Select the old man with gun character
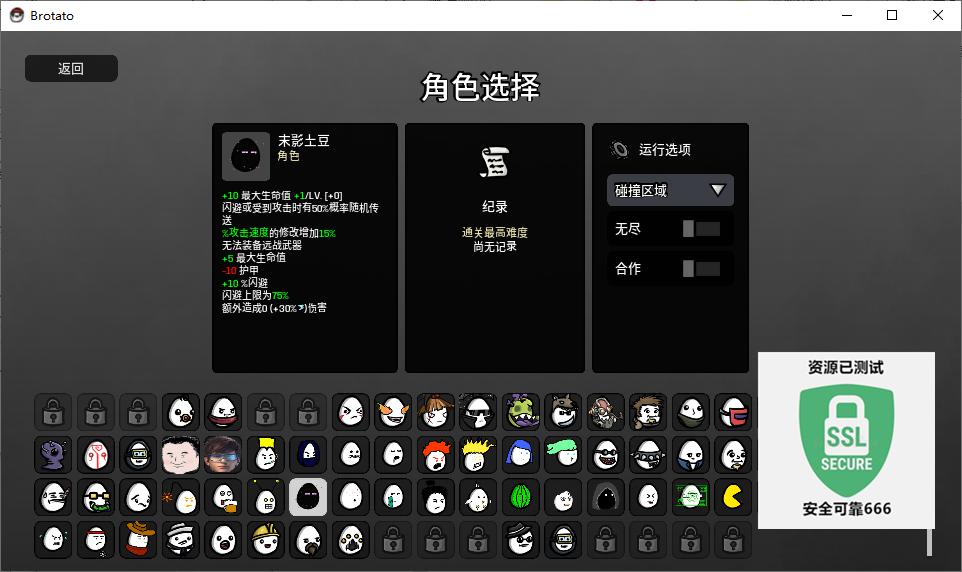The height and width of the screenshot is (572, 962). [x=606, y=412]
